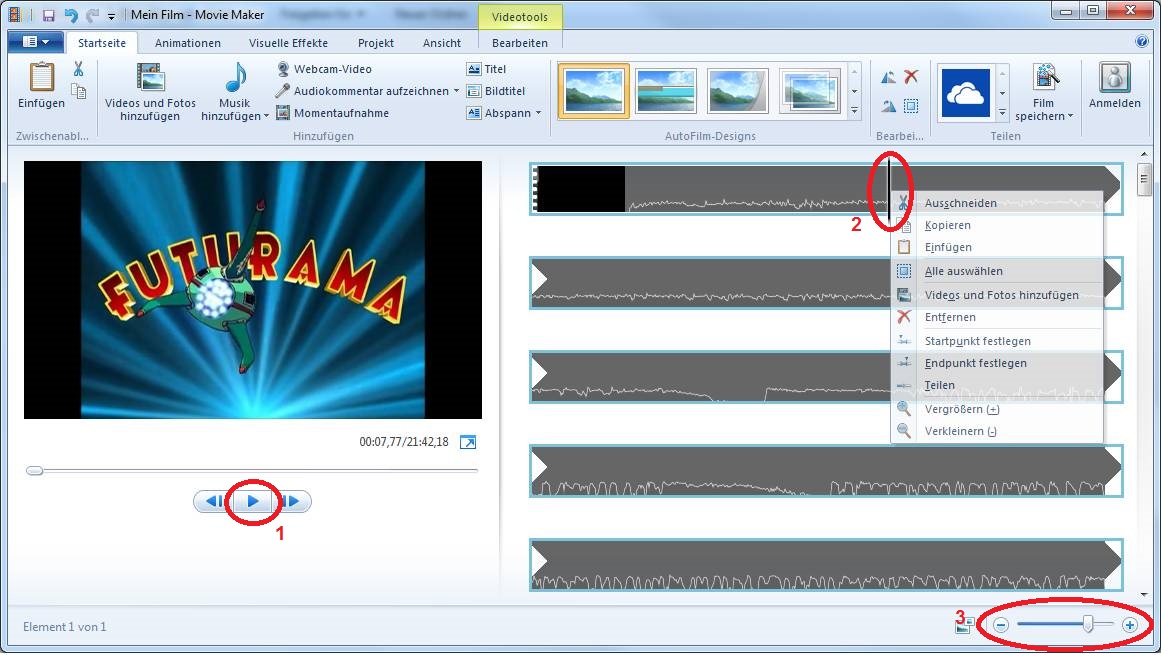Click the zoom-in plus icon in status bar

[1130, 625]
